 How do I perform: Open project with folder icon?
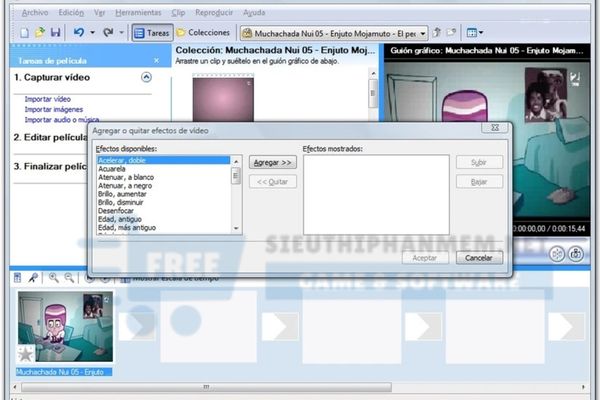(x=39, y=33)
